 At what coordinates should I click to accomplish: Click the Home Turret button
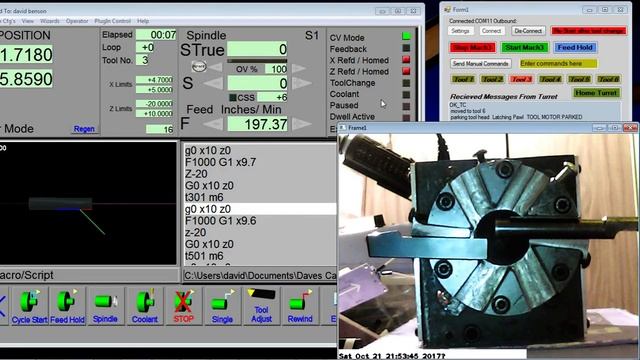[596, 93]
